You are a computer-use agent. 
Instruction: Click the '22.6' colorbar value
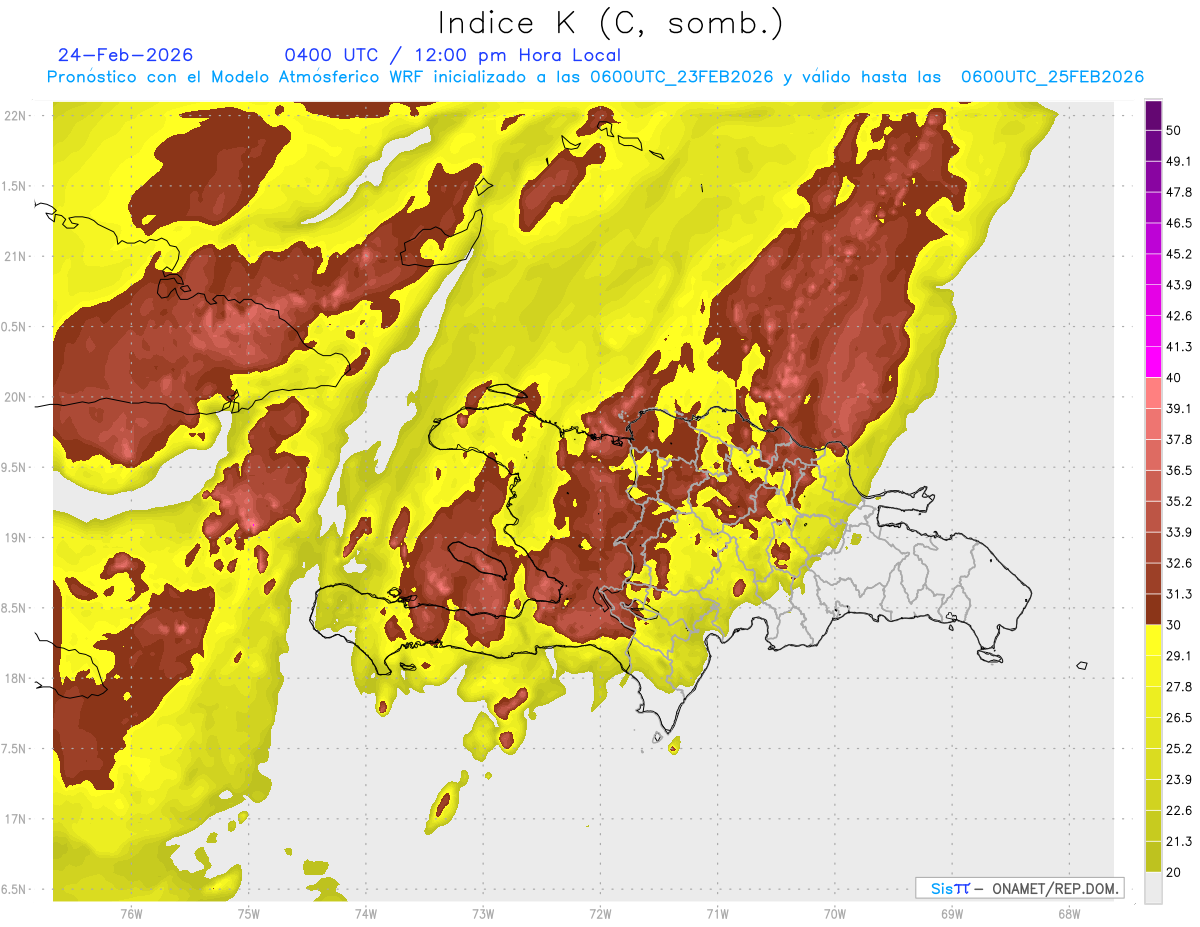point(1179,810)
